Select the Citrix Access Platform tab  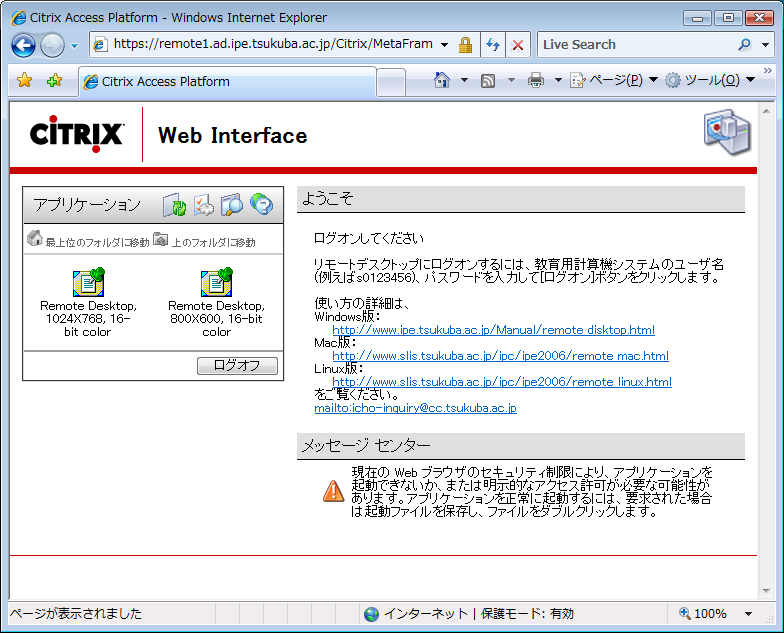coord(228,82)
